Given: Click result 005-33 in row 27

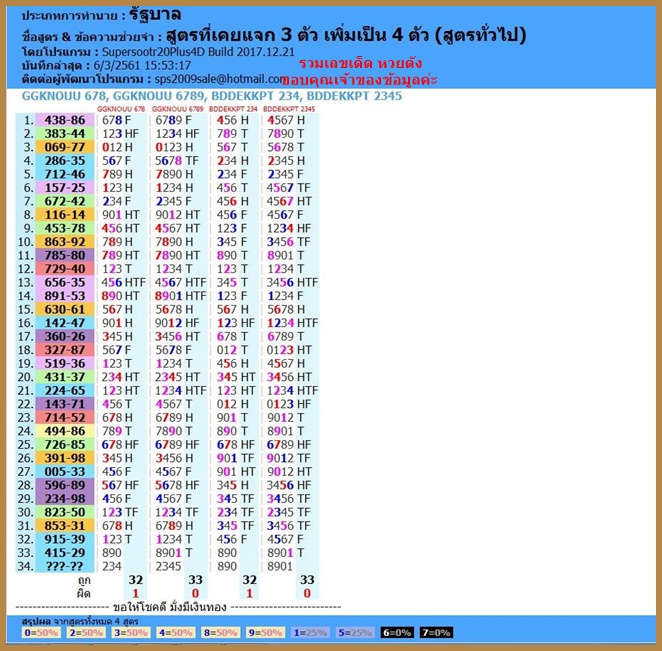Looking at the screenshot, I should [64, 471].
